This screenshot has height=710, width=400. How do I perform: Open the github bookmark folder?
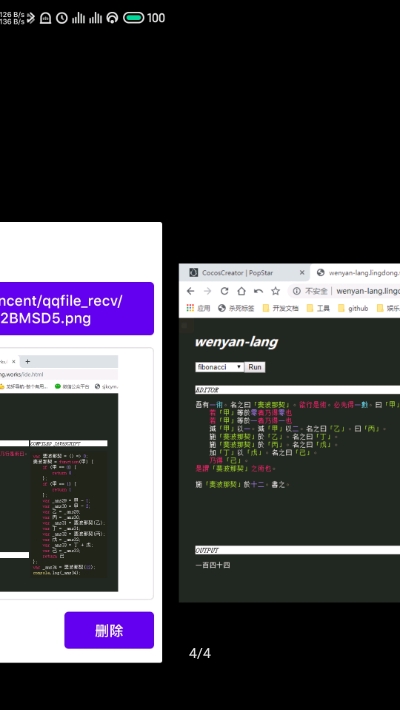click(x=353, y=308)
